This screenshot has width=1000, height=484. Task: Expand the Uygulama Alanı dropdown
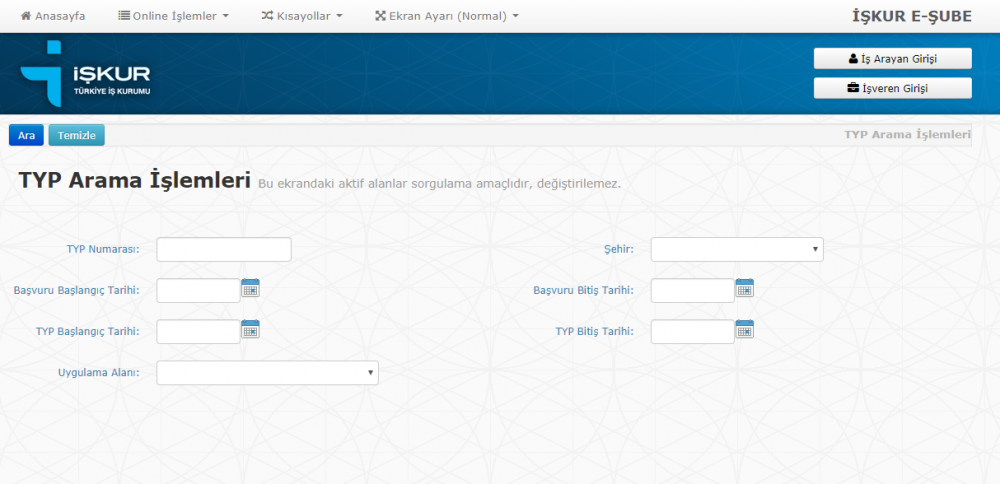tap(267, 373)
